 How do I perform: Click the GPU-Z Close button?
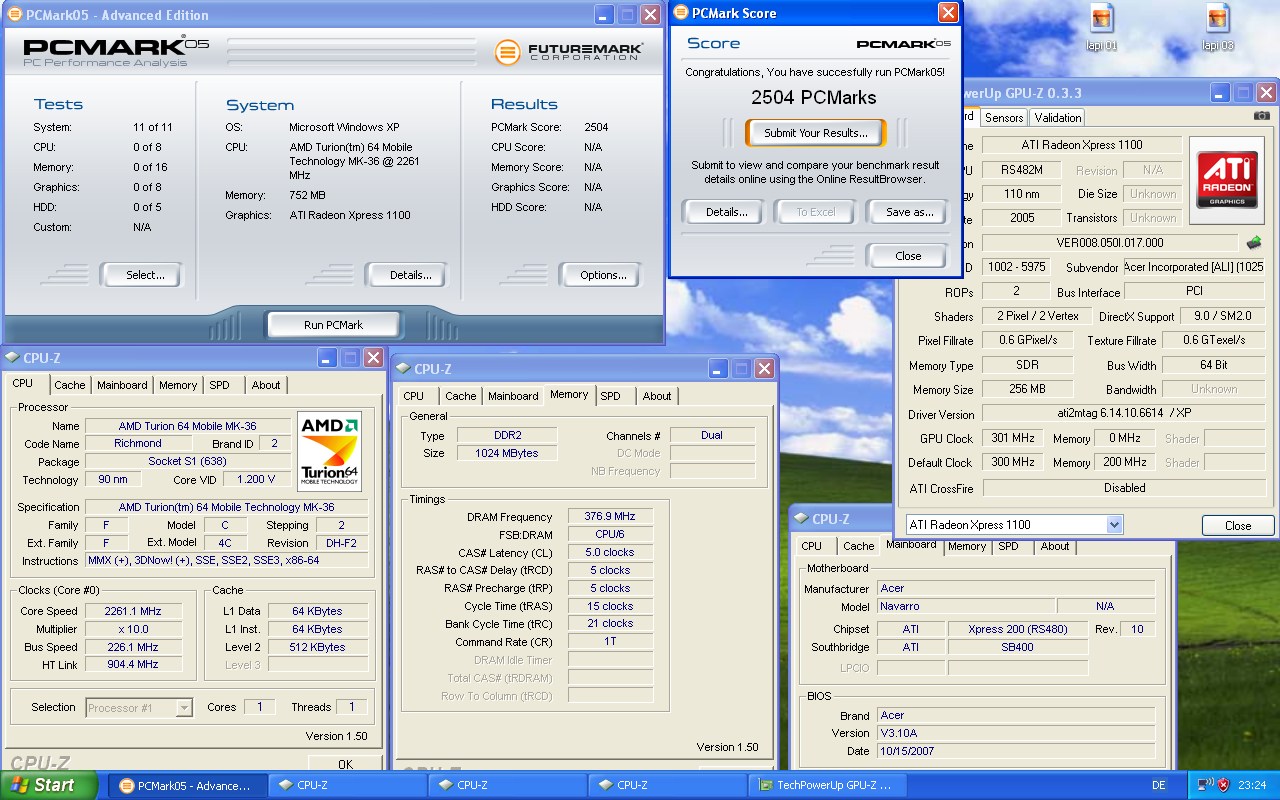[x=1238, y=526]
